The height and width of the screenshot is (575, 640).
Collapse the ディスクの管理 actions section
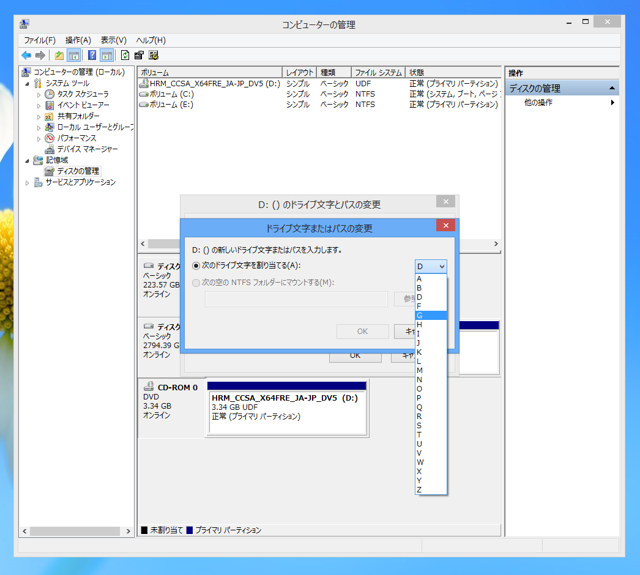point(612,88)
